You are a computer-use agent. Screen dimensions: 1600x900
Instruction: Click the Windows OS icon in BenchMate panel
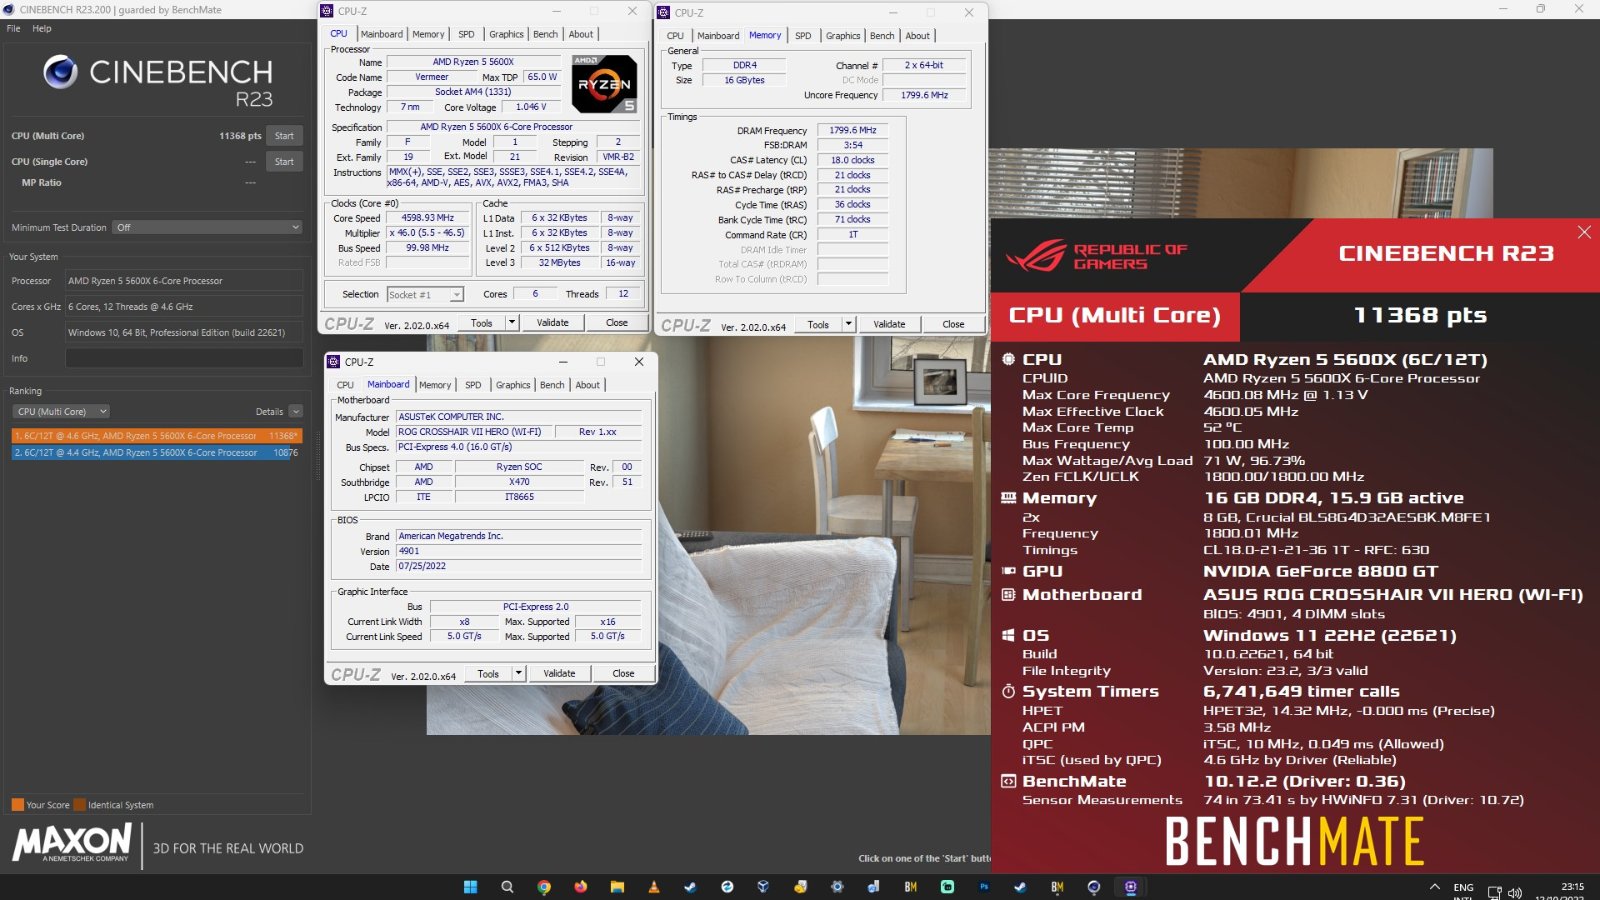tap(1008, 635)
